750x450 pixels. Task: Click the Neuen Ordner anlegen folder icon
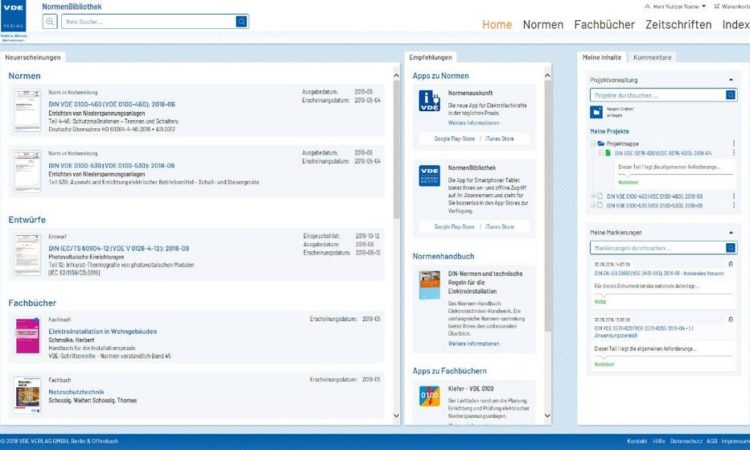(596, 112)
